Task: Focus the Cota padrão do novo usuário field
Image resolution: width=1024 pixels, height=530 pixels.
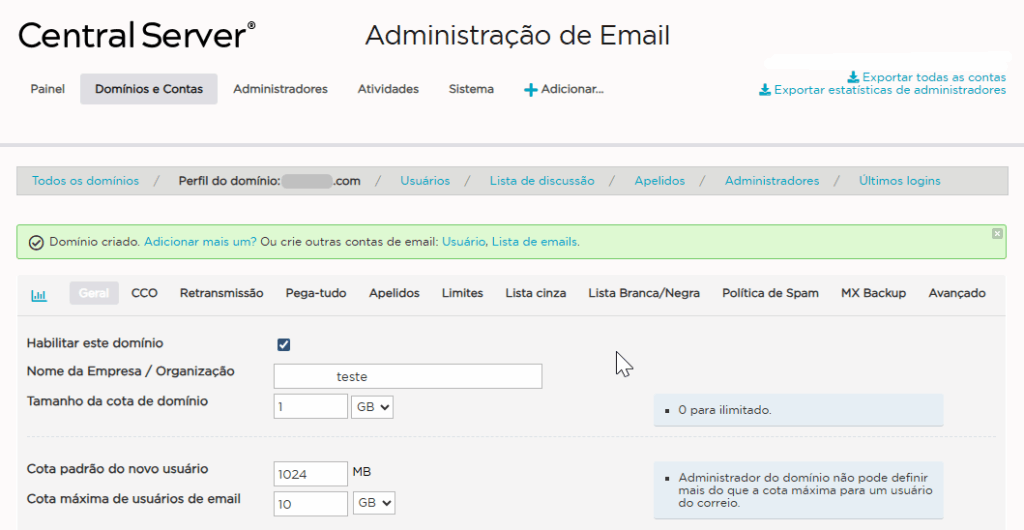Action: point(310,473)
